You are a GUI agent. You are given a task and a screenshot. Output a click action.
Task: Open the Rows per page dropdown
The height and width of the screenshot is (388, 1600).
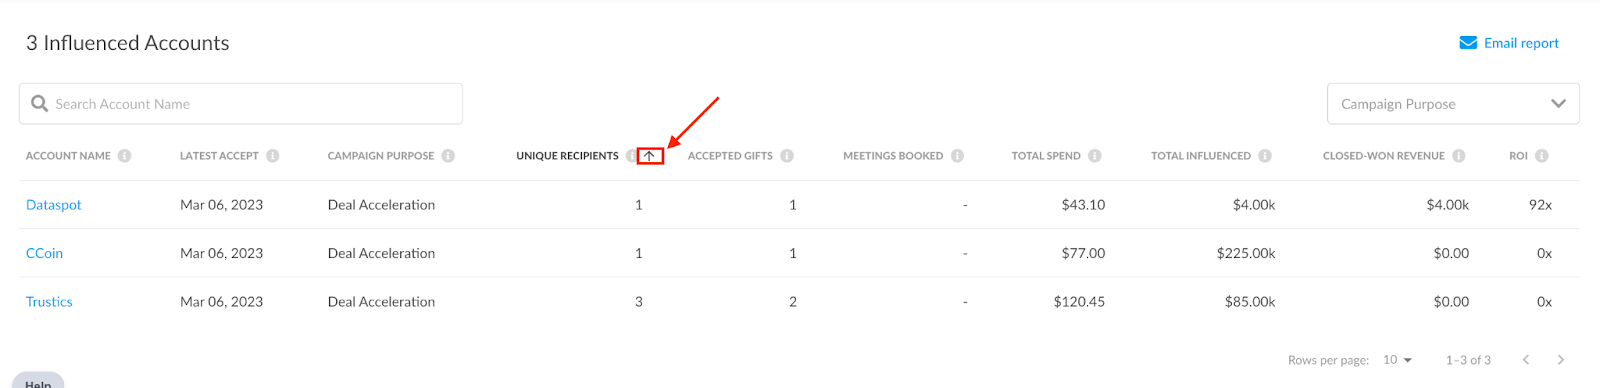click(1398, 360)
